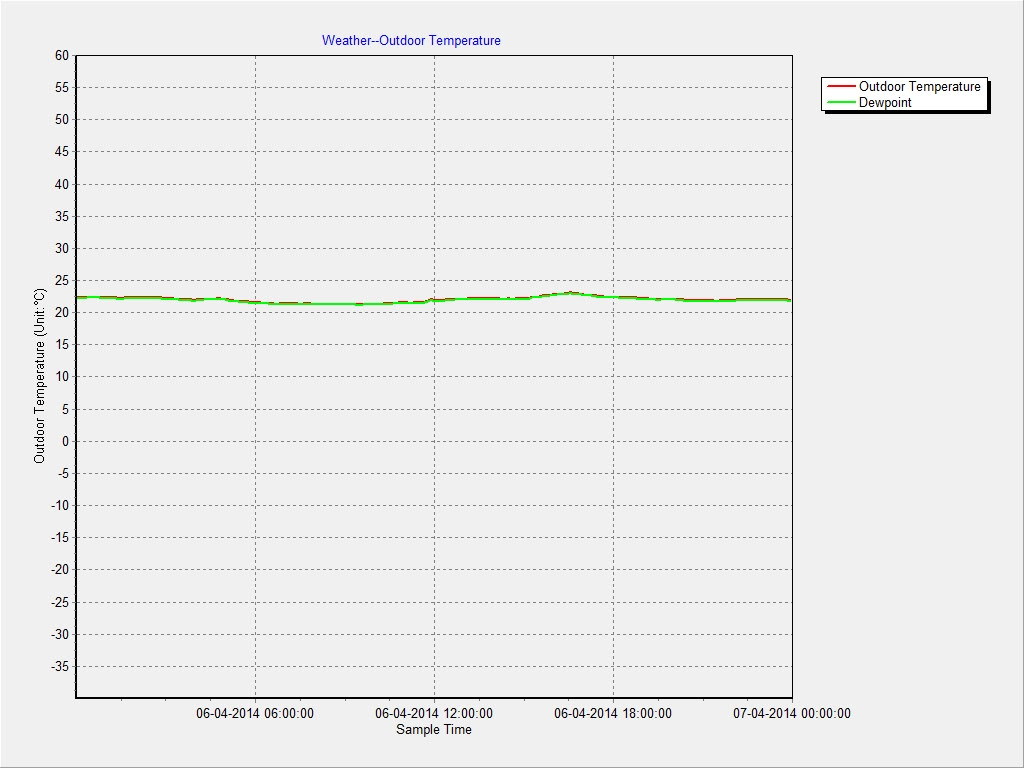Click the 40 value on y-axis

[x=61, y=184]
